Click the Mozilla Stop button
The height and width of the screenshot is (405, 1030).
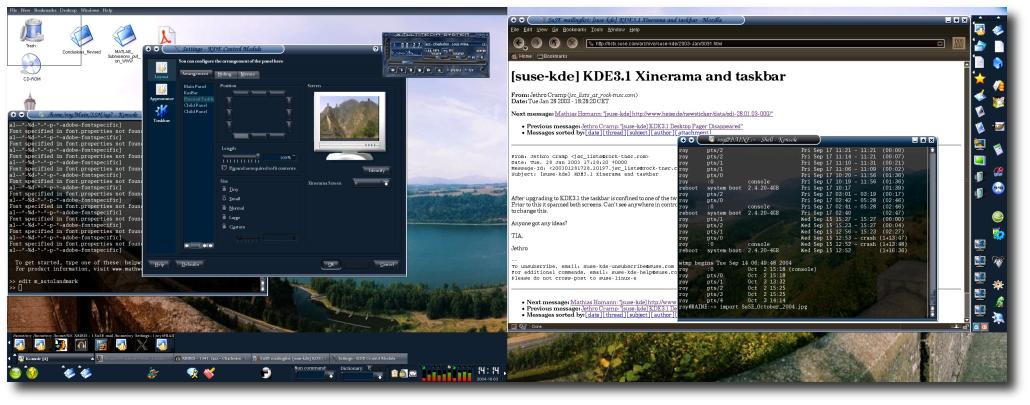tap(572, 43)
